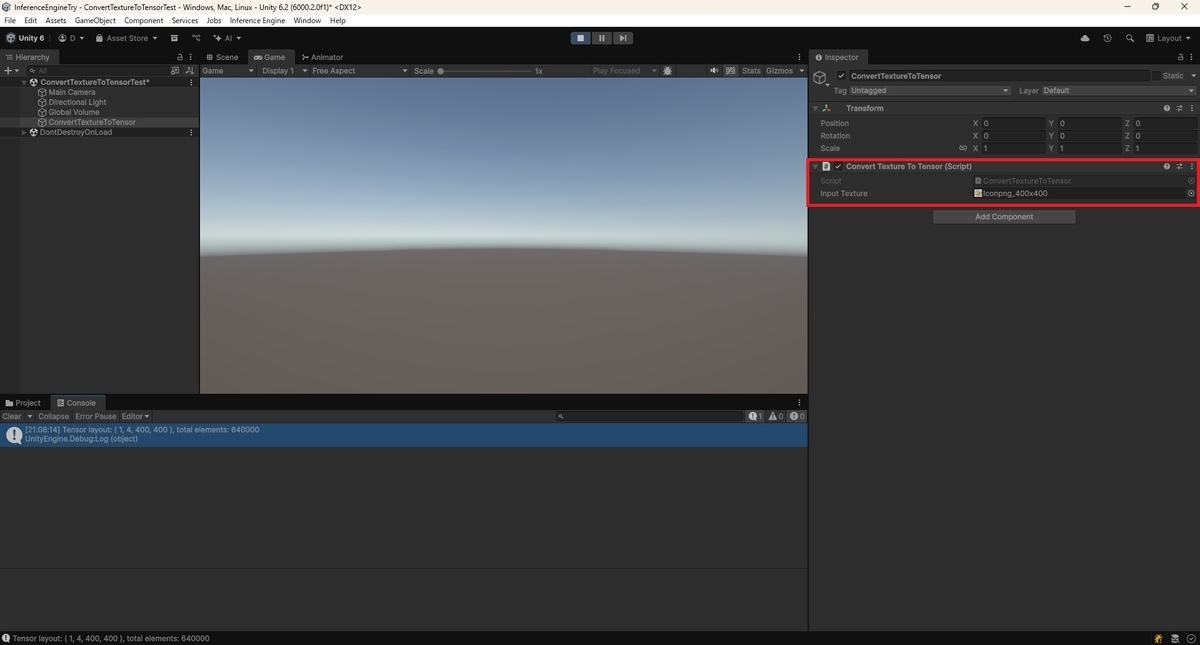This screenshot has width=1200, height=645.
Task: Select Main Camera in Hierarchy
Action: [x=71, y=92]
